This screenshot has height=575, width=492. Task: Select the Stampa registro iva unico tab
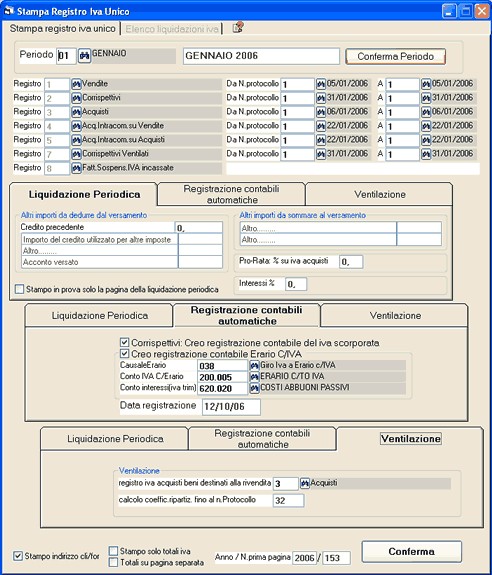point(62,29)
